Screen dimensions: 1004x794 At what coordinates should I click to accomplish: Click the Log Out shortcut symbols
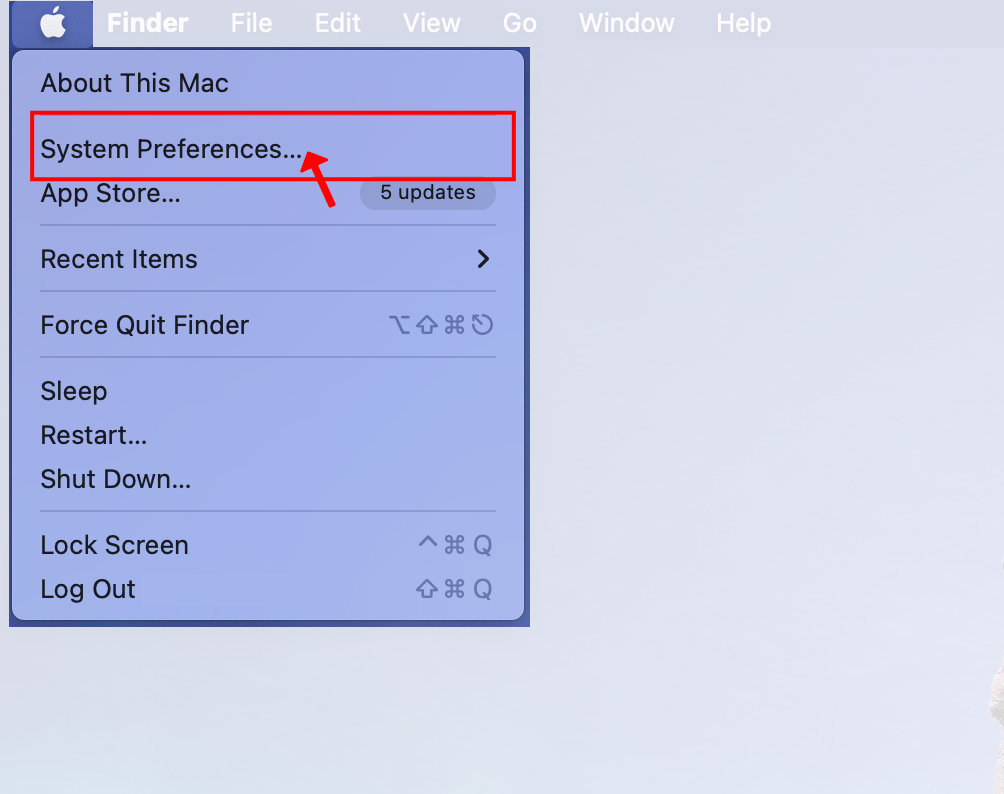click(454, 589)
